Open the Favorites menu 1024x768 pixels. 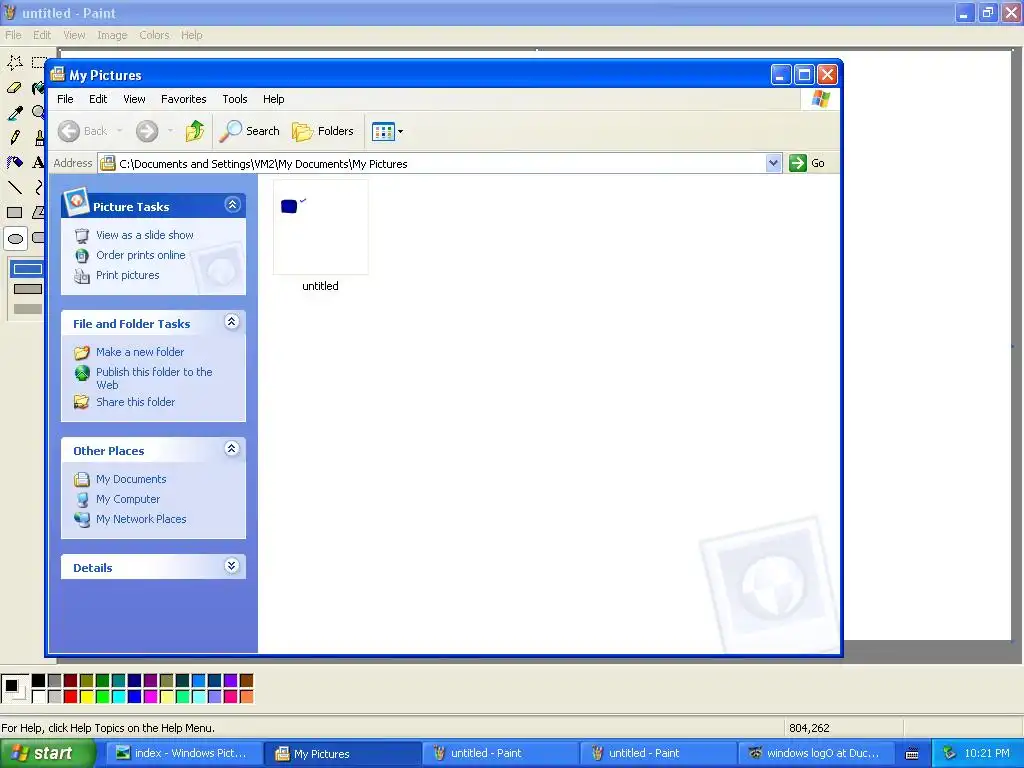(x=184, y=99)
